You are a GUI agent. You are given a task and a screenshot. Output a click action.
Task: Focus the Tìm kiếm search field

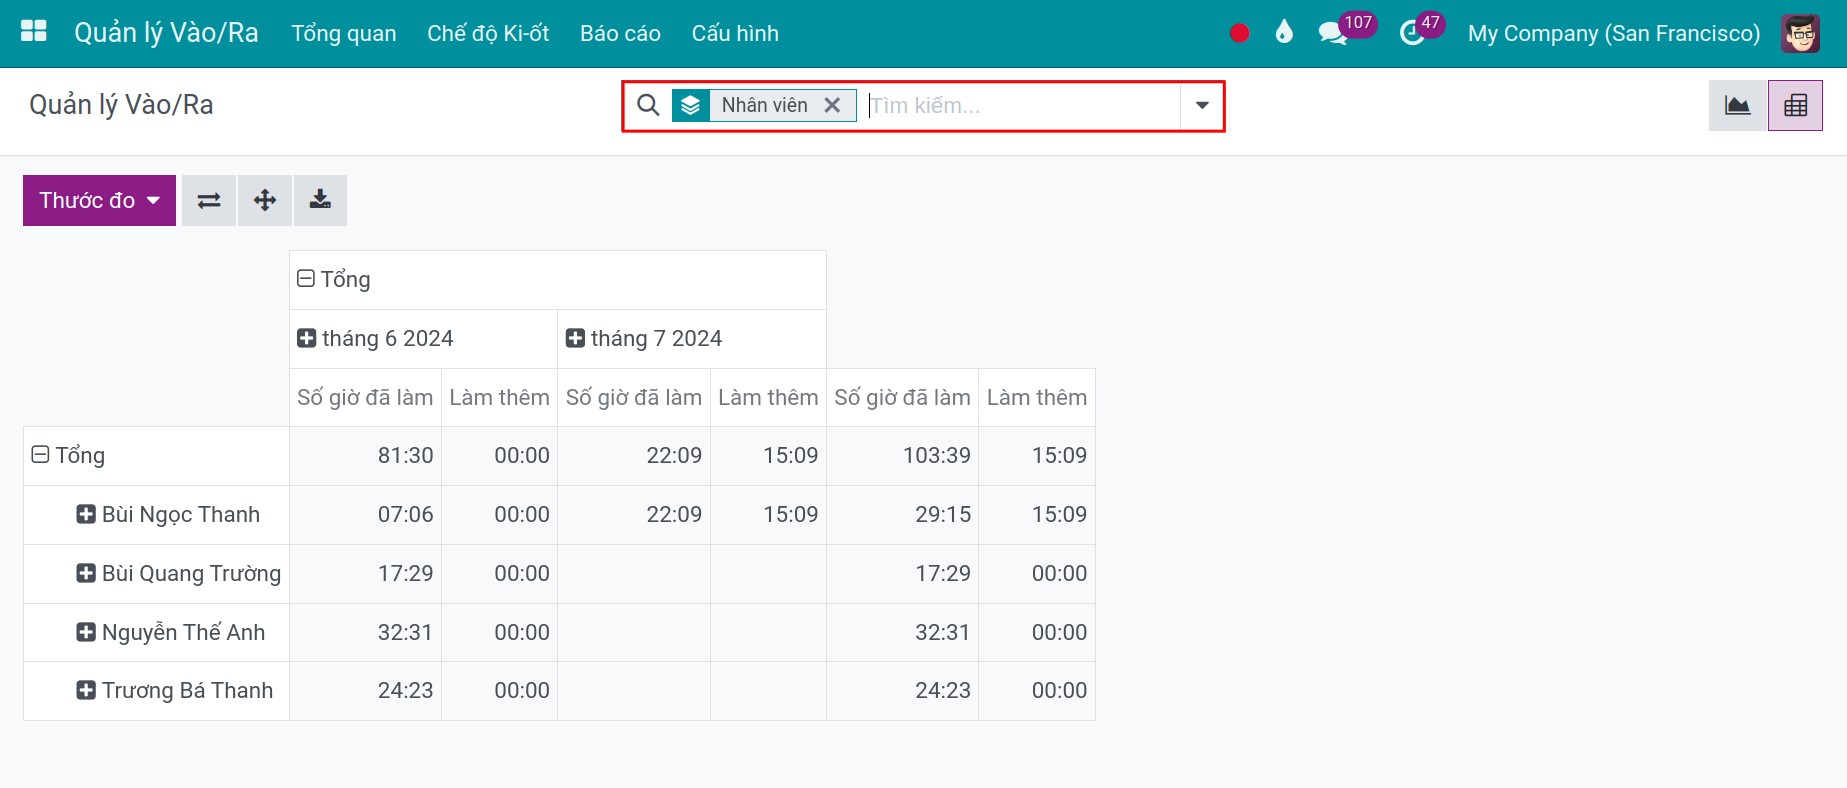(1020, 105)
